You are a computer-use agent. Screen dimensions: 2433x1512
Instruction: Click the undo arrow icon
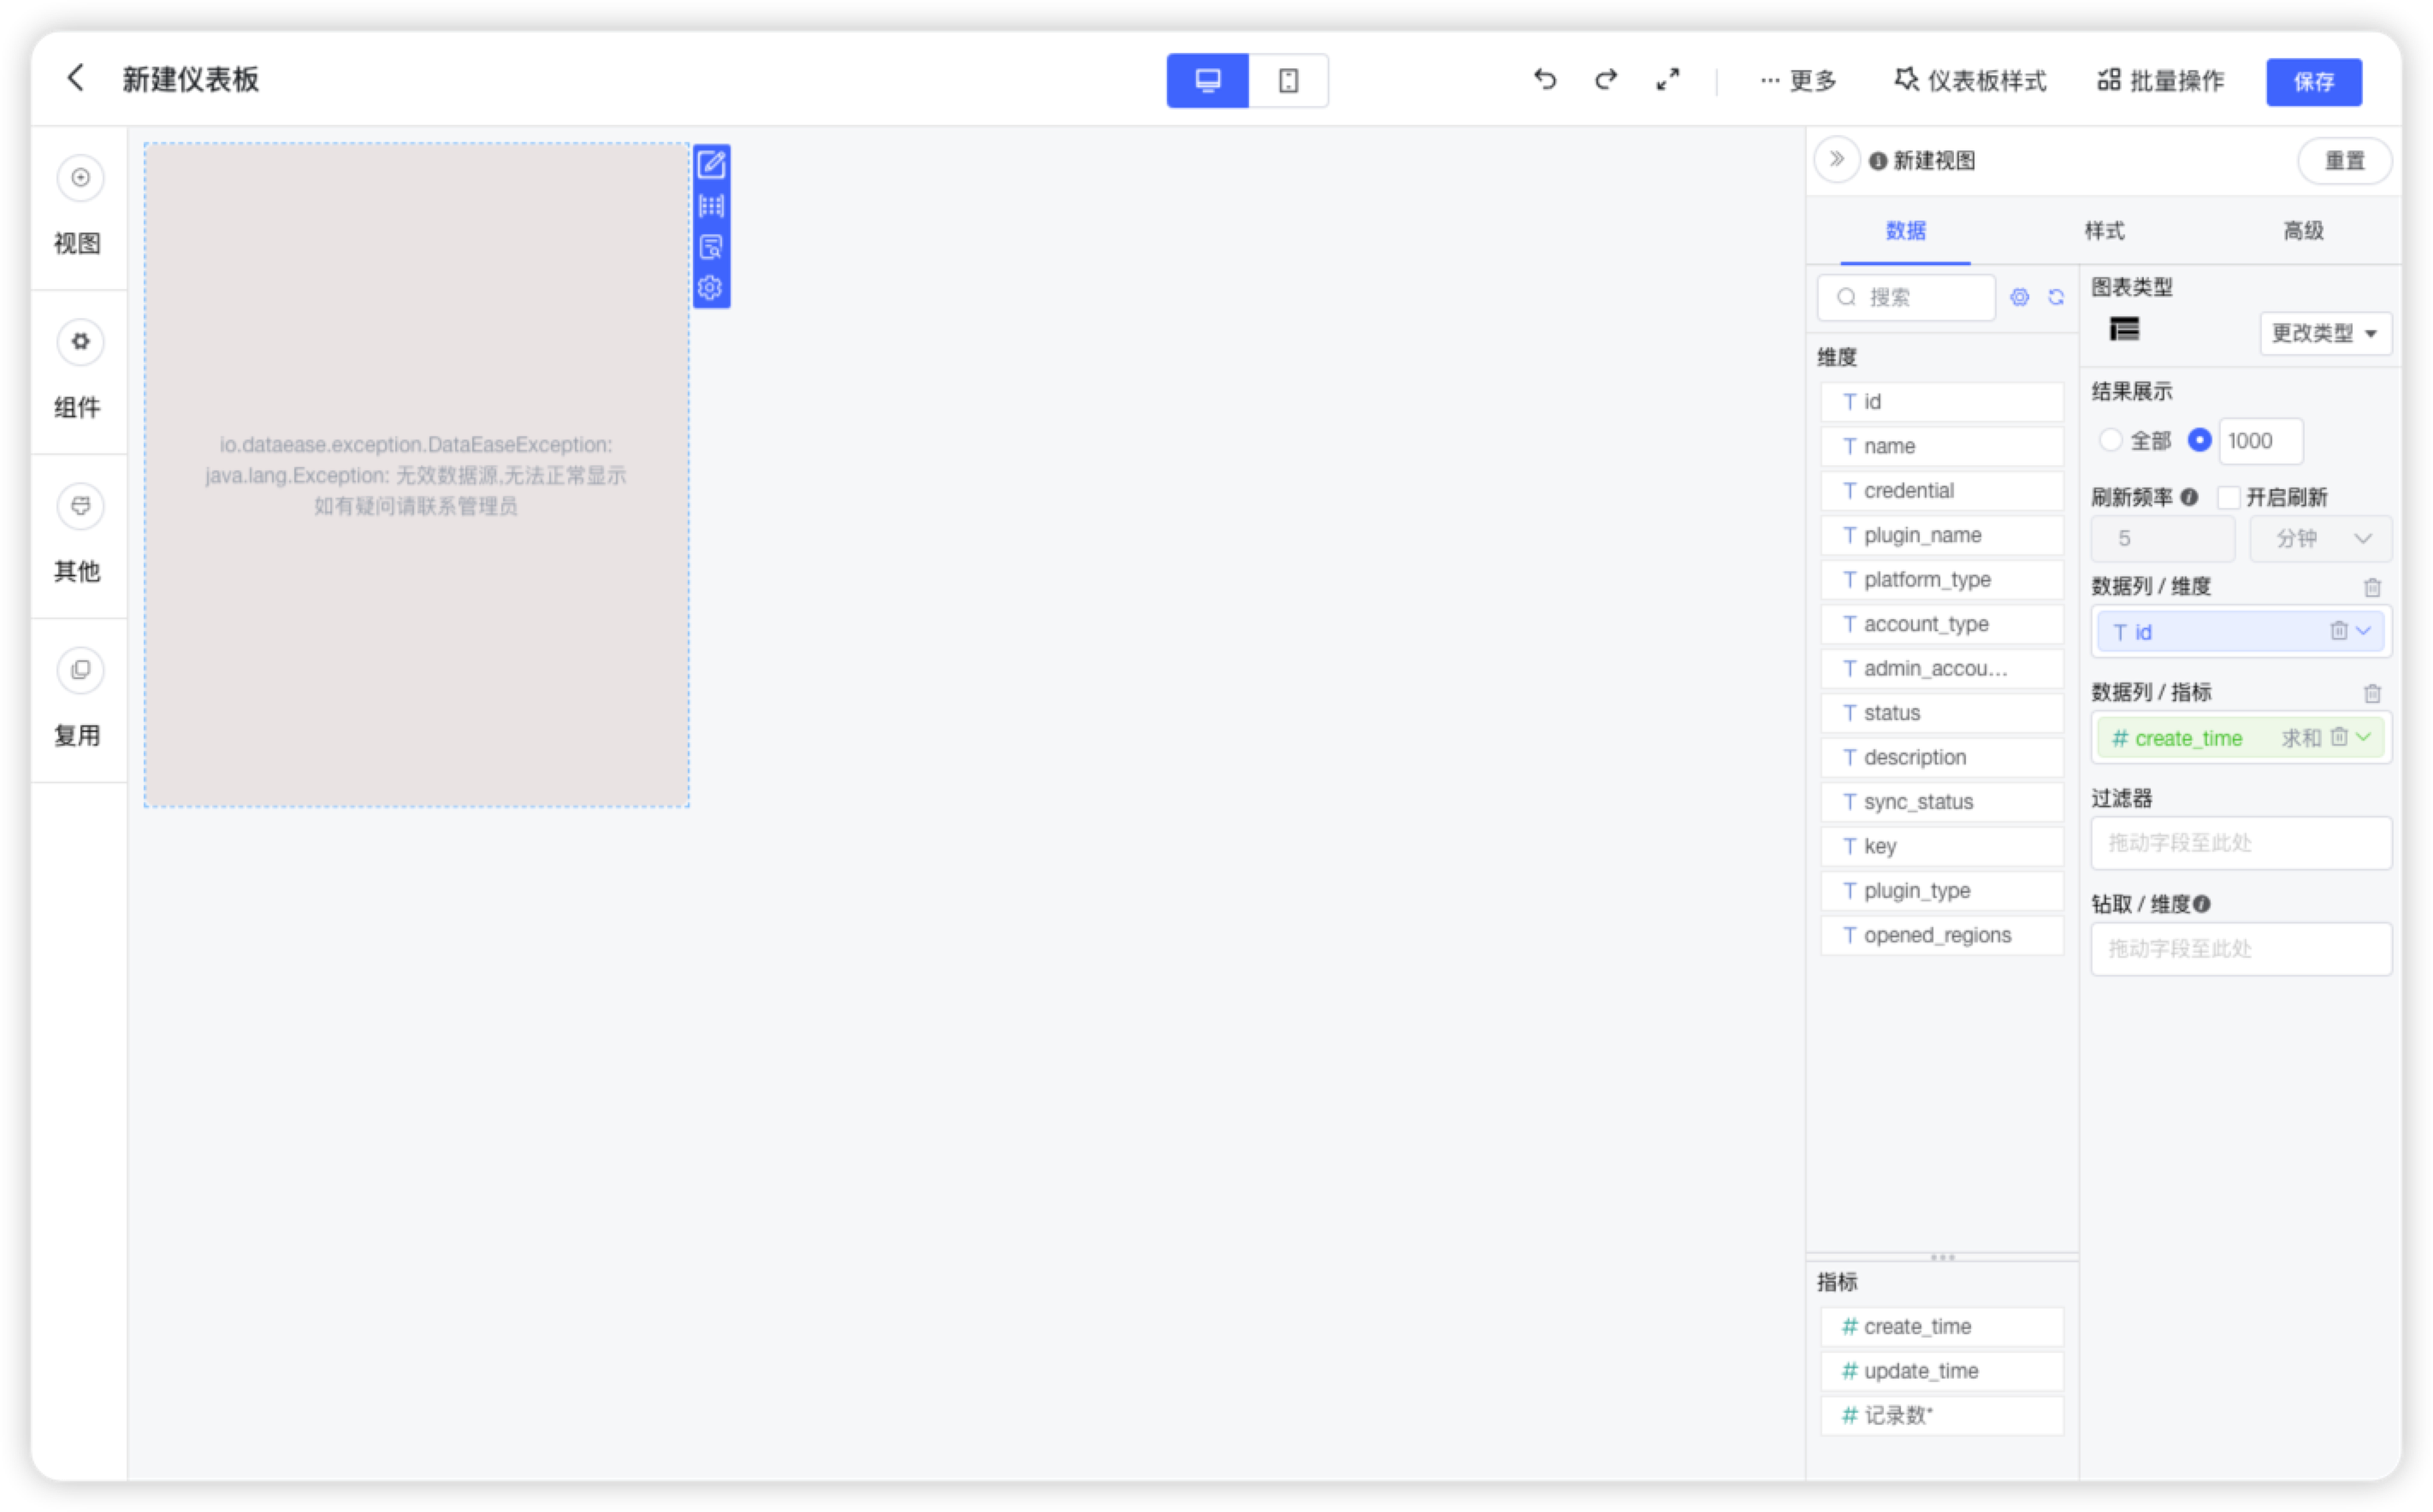tap(1544, 80)
